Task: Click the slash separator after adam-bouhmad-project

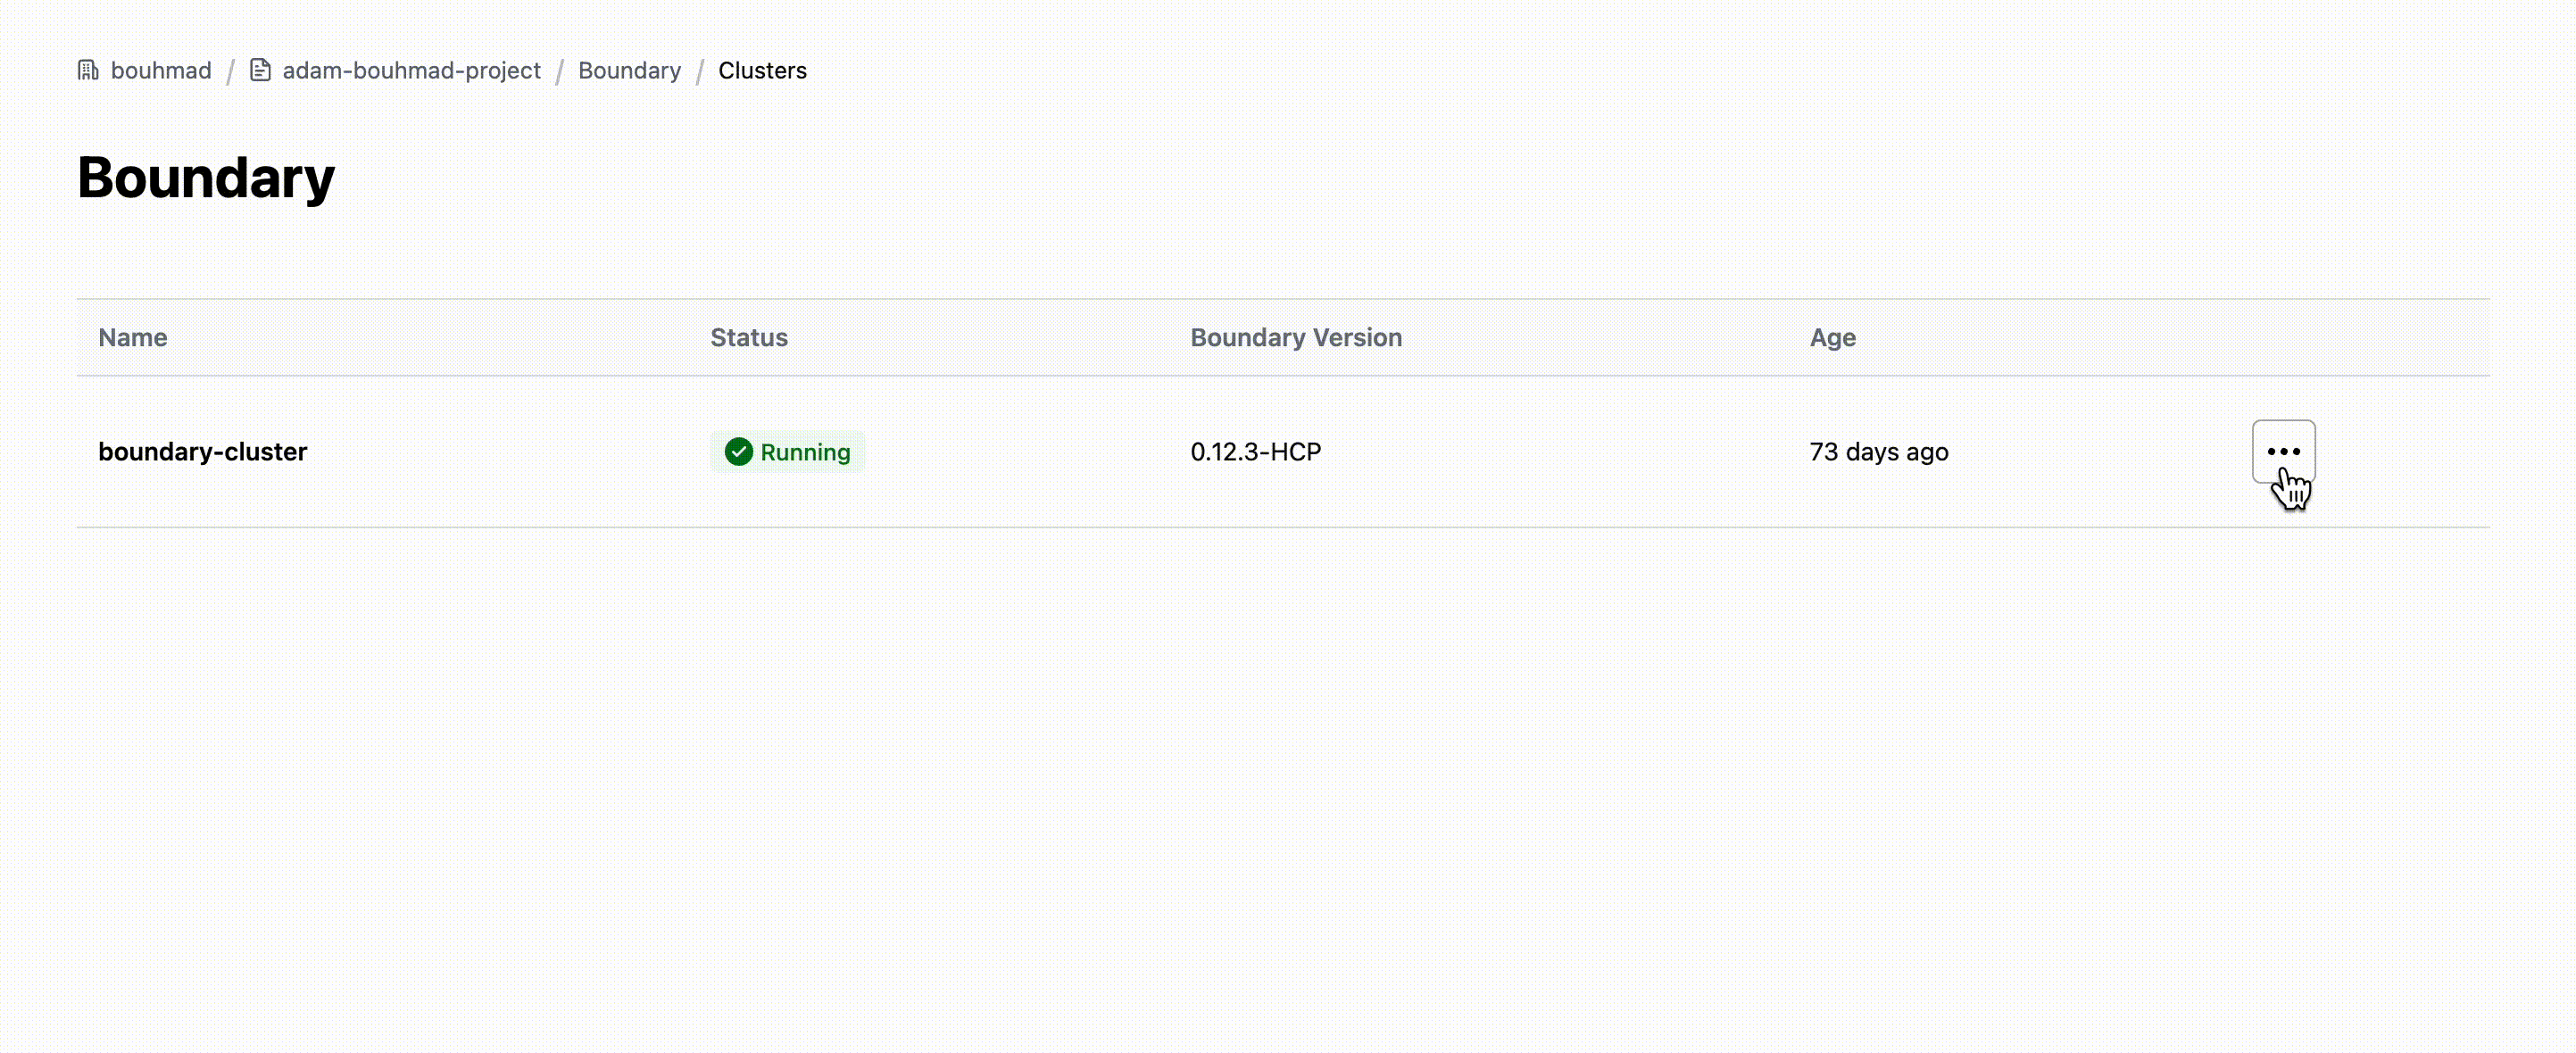Action: (560, 71)
